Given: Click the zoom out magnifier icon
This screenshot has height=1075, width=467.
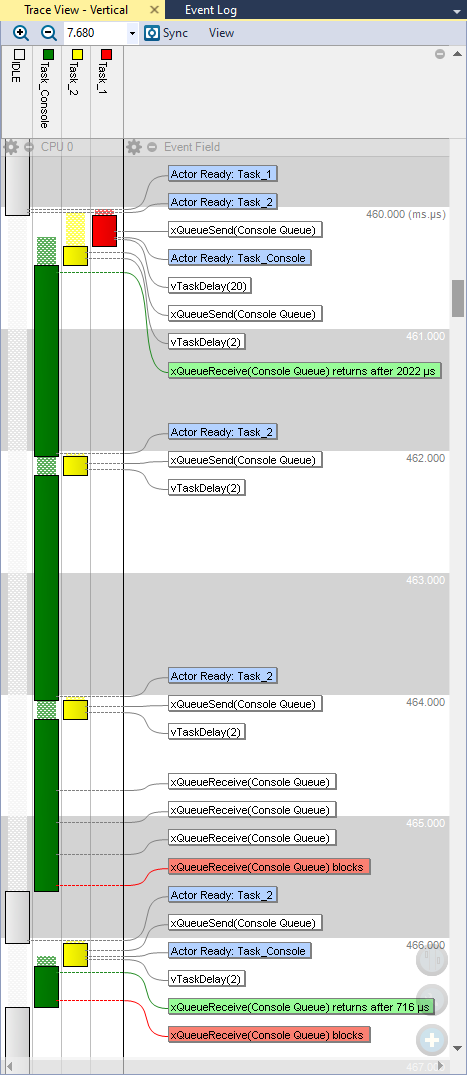Looking at the screenshot, I should [49, 33].
